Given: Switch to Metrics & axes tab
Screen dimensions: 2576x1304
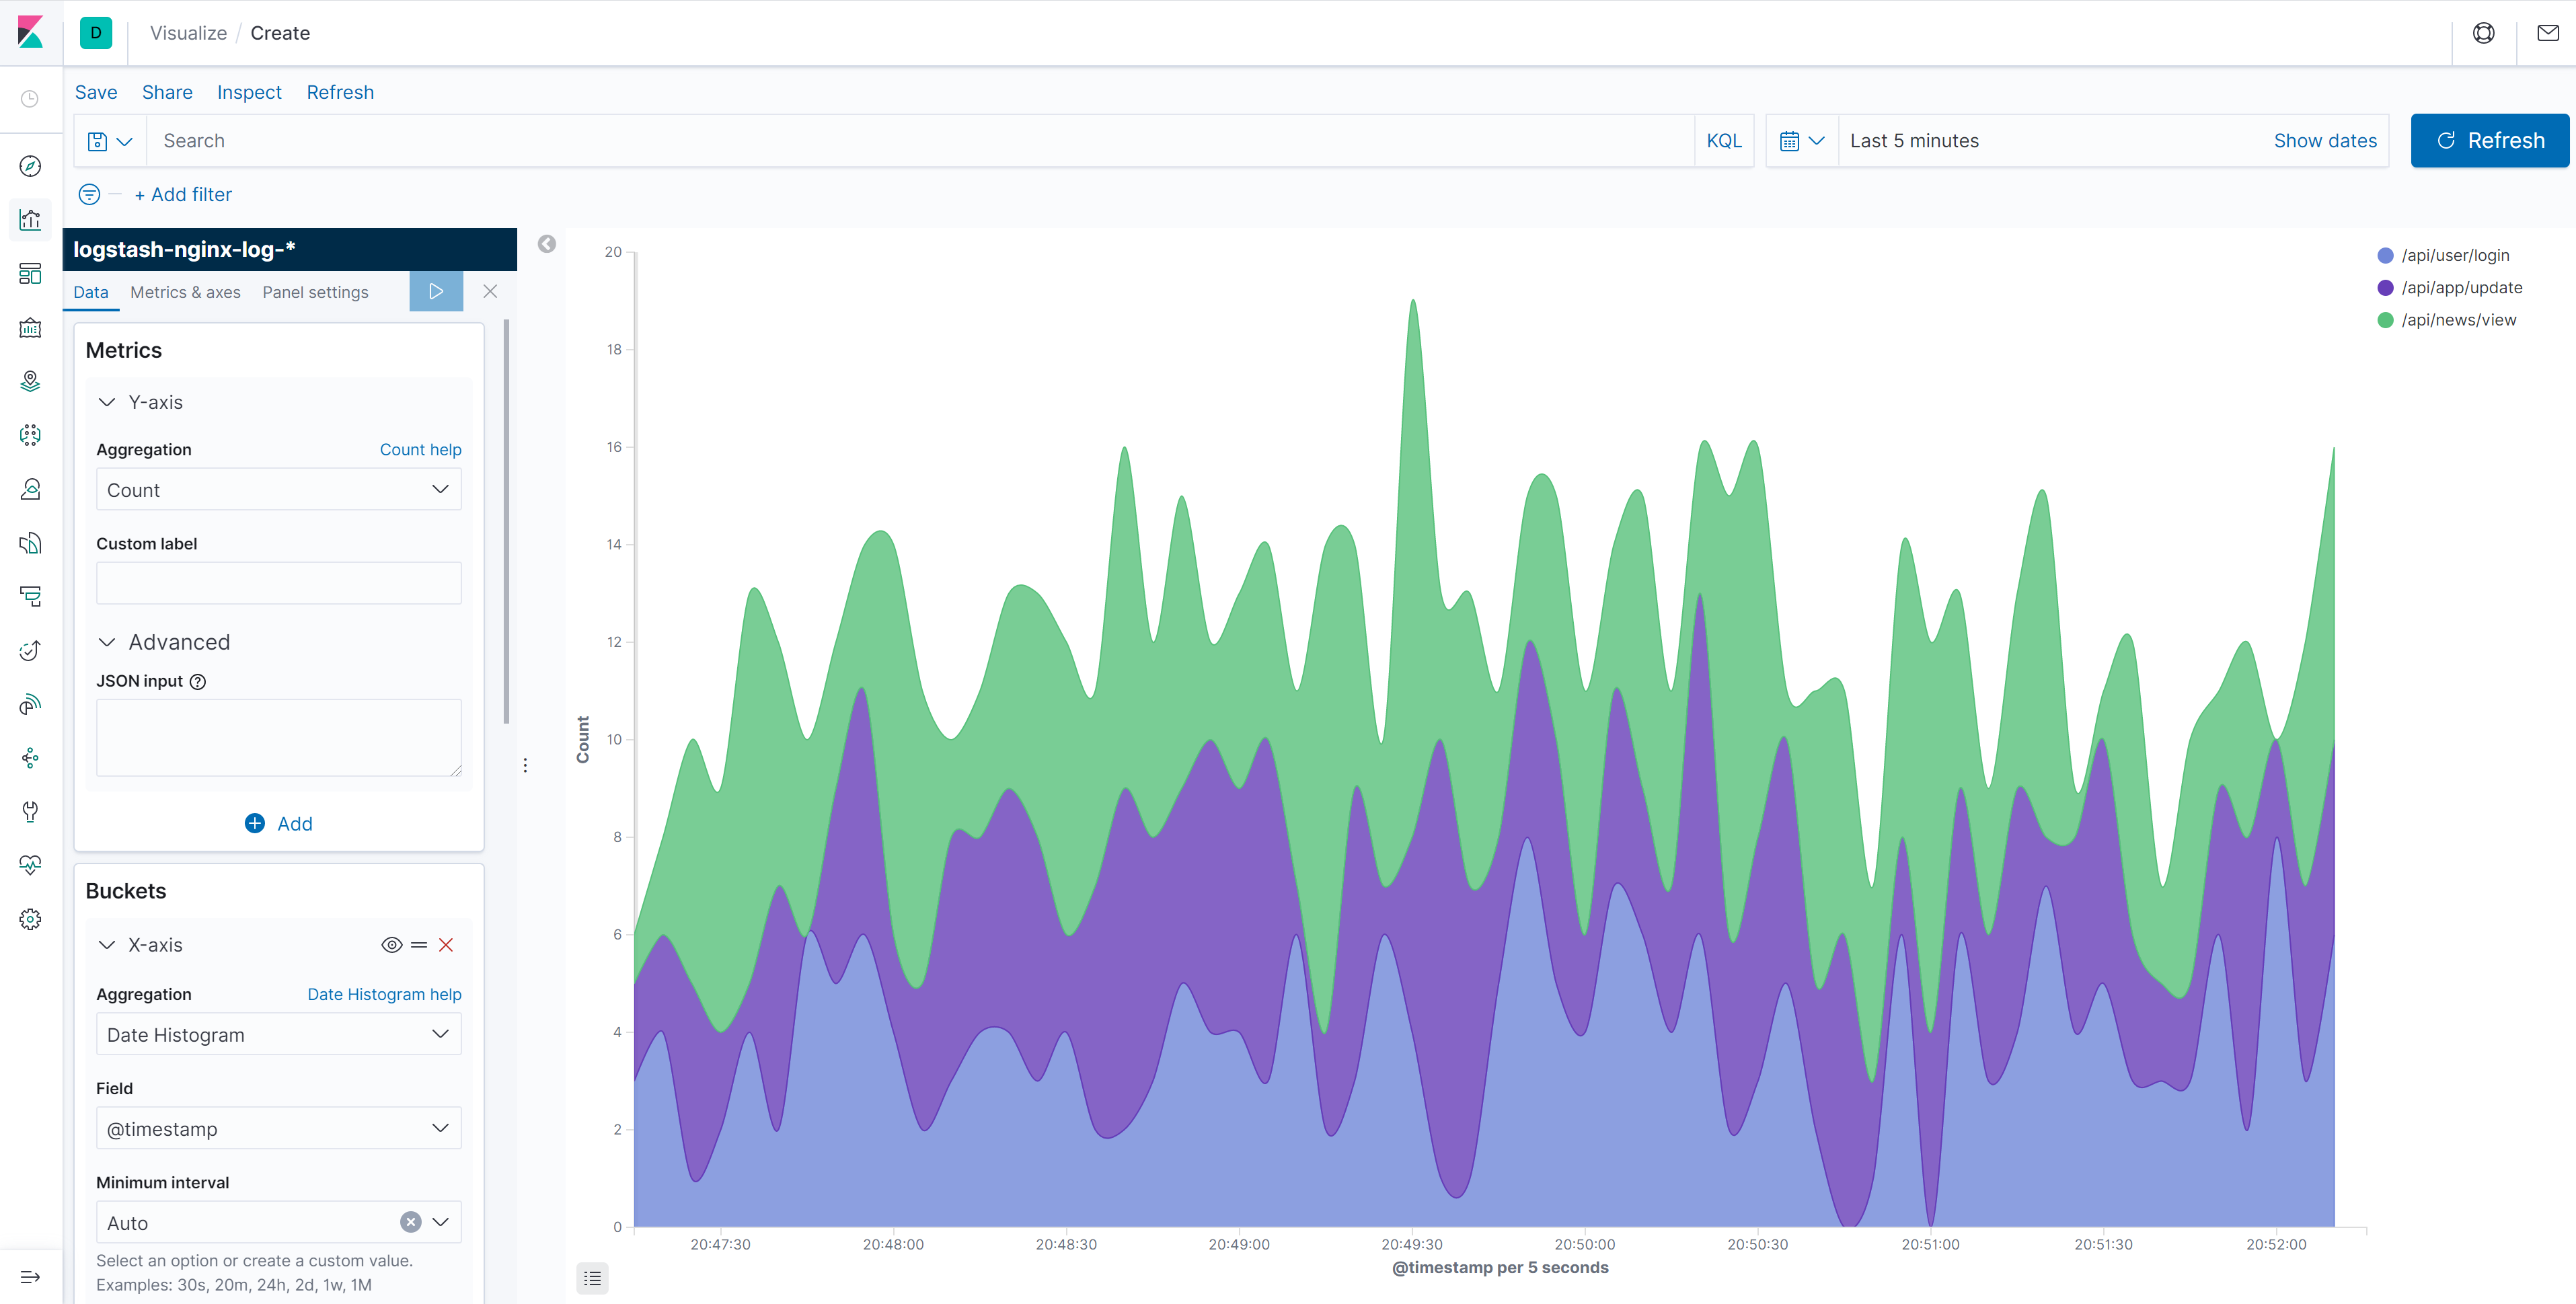Looking at the screenshot, I should [x=185, y=292].
